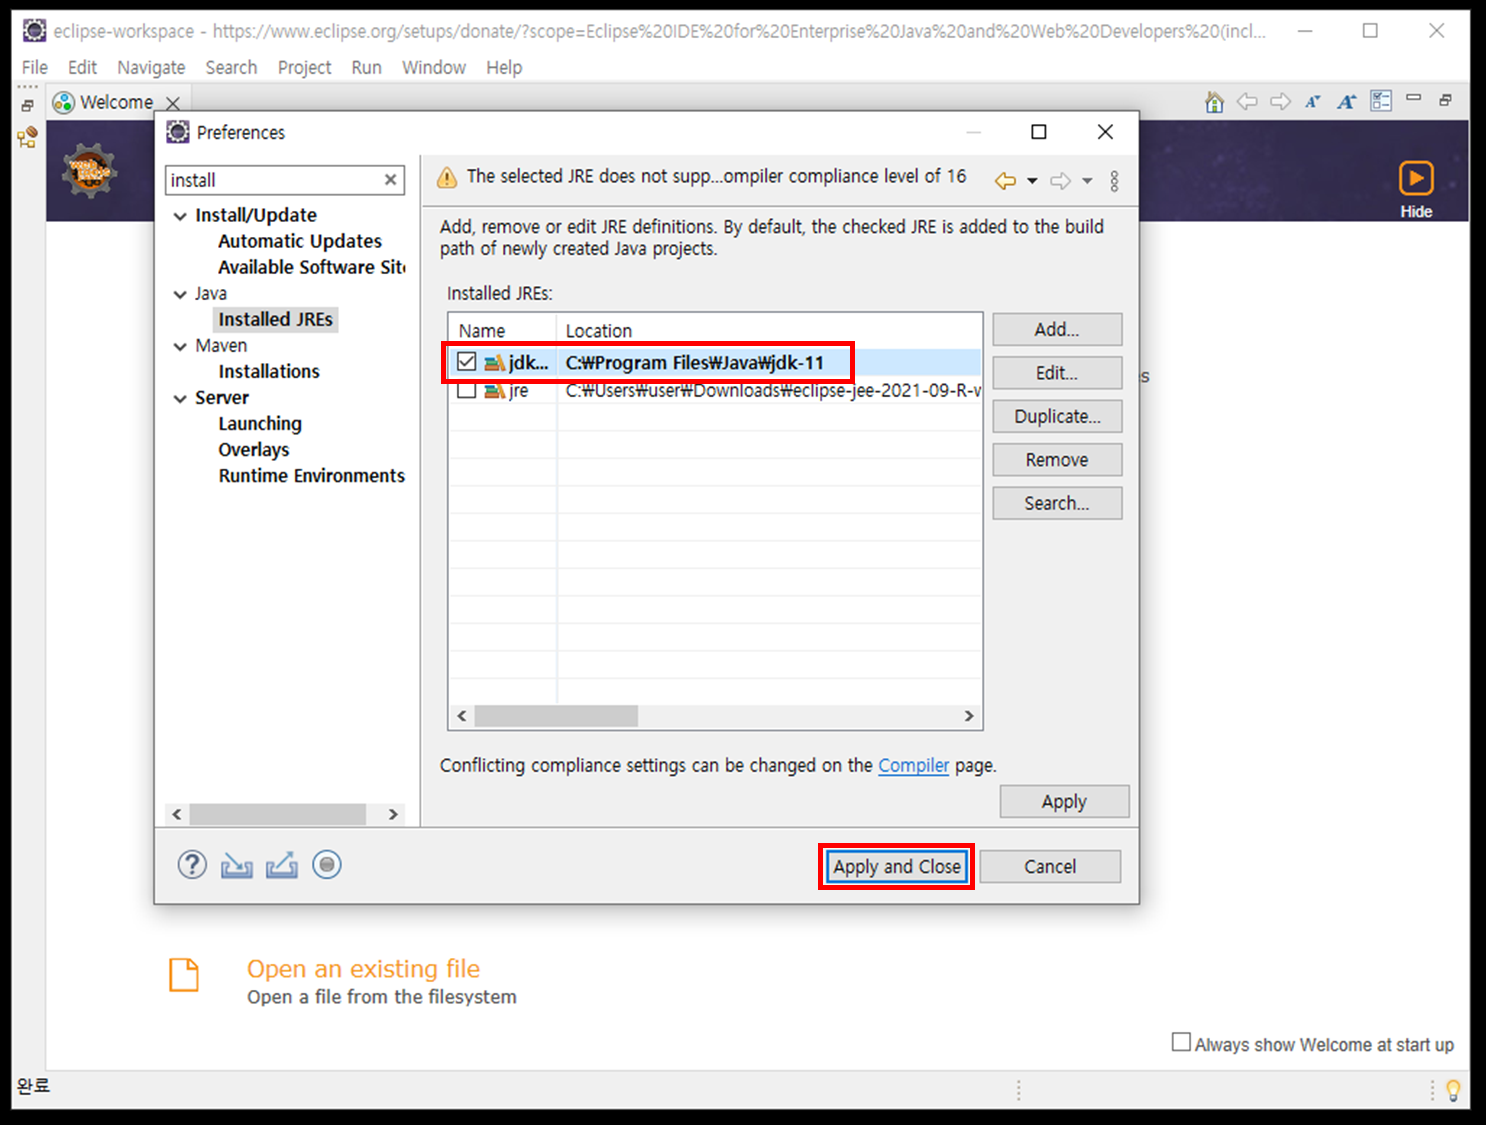Open the Preferences help question mark icon

(192, 865)
